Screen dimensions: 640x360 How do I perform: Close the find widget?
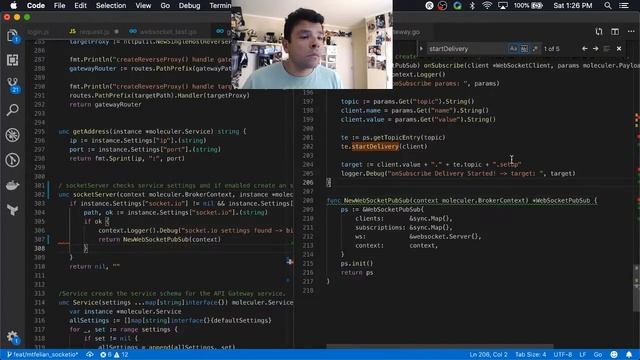tap(619, 49)
